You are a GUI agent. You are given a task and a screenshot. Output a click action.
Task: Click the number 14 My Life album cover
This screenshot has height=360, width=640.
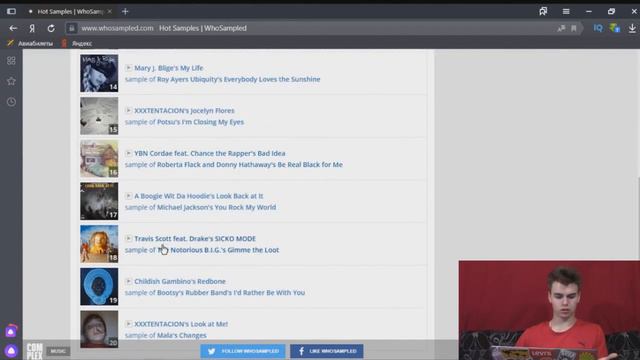coord(99,73)
